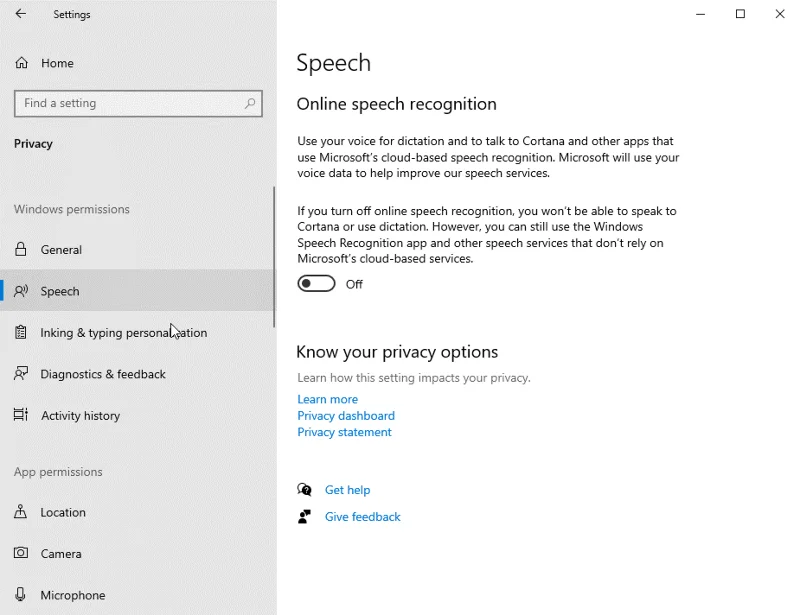
Task: Click the Online speech recognition heading
Action: point(396,104)
